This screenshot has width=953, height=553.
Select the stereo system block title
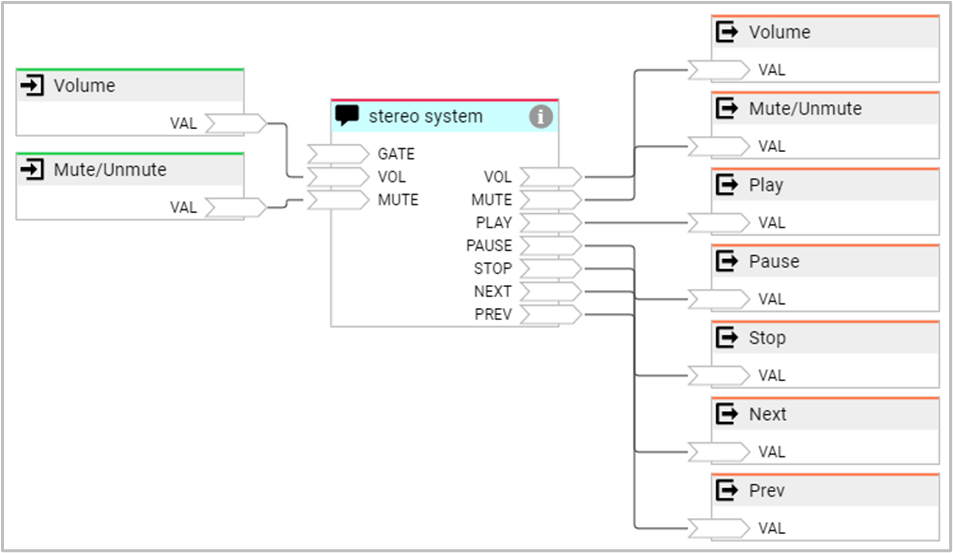coord(426,116)
